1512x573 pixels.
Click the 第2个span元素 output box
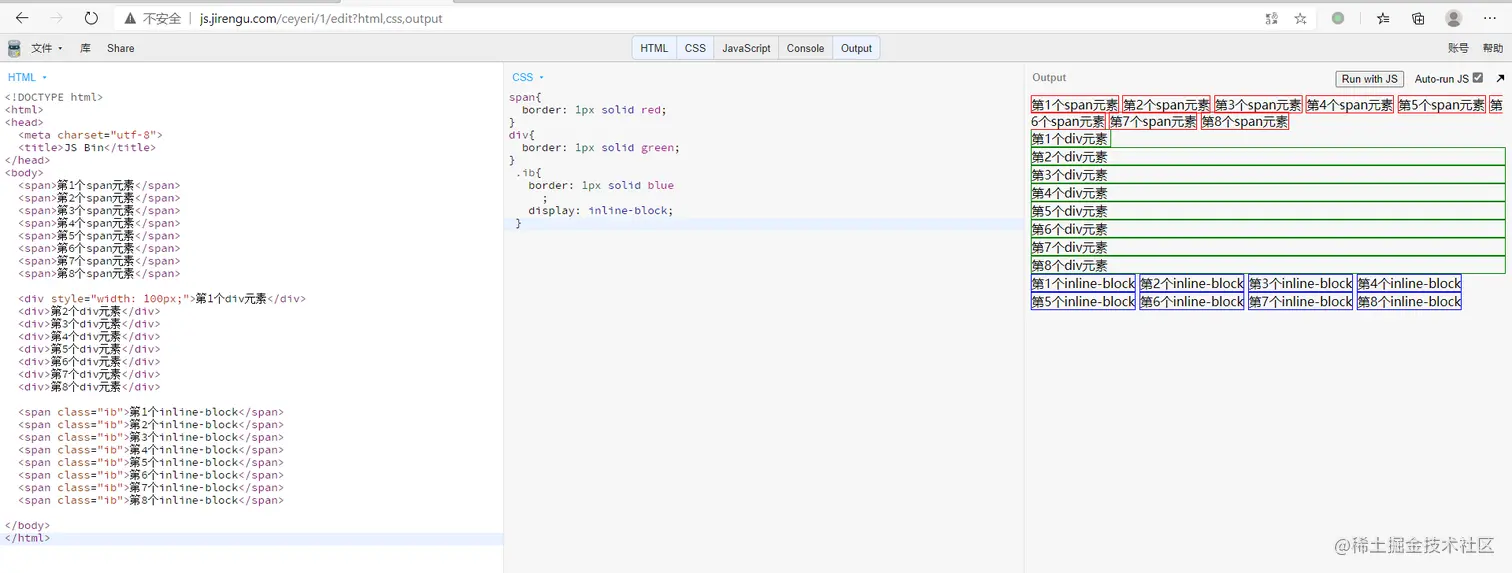(1166, 105)
